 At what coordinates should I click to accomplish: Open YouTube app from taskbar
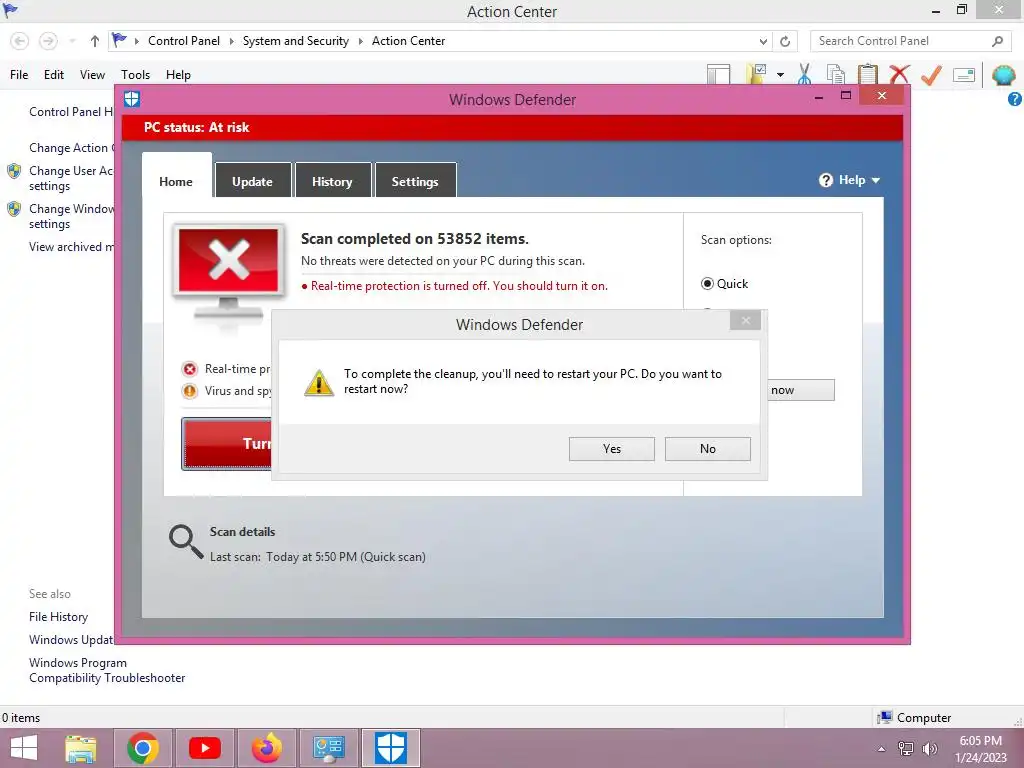click(204, 748)
